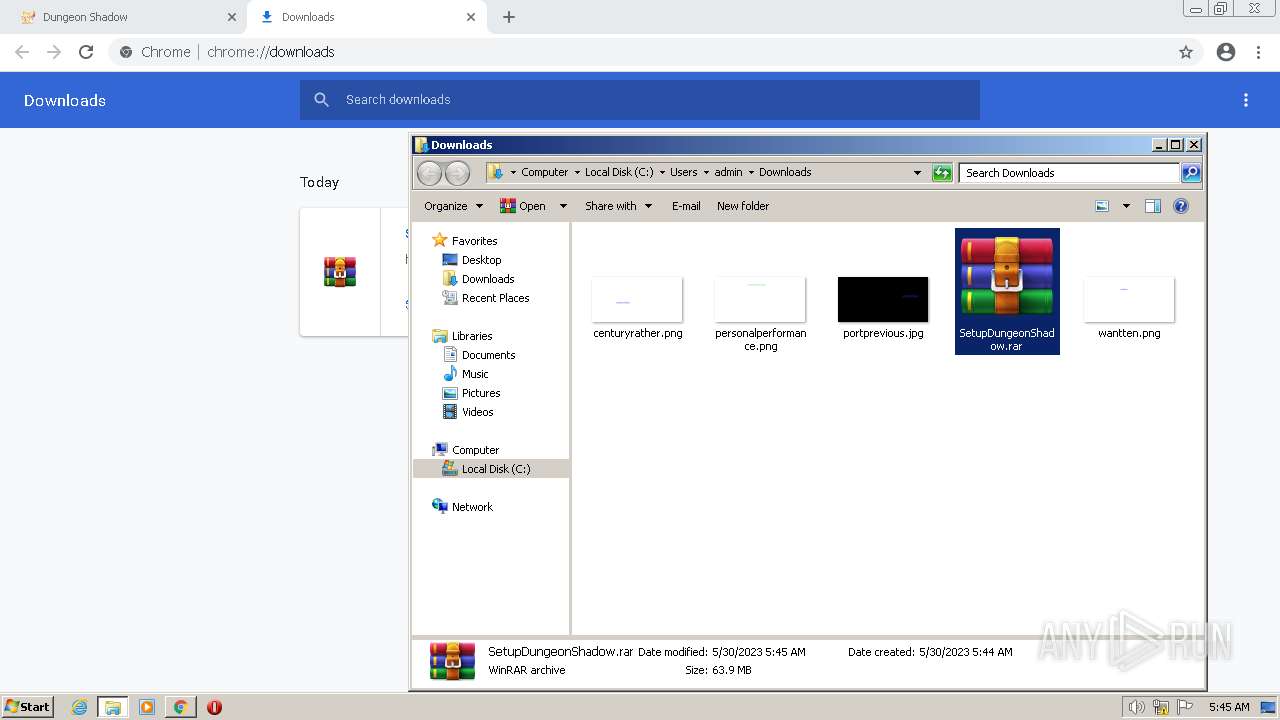Click the chrome://downloads address bar
1280x720 pixels.
coord(640,52)
